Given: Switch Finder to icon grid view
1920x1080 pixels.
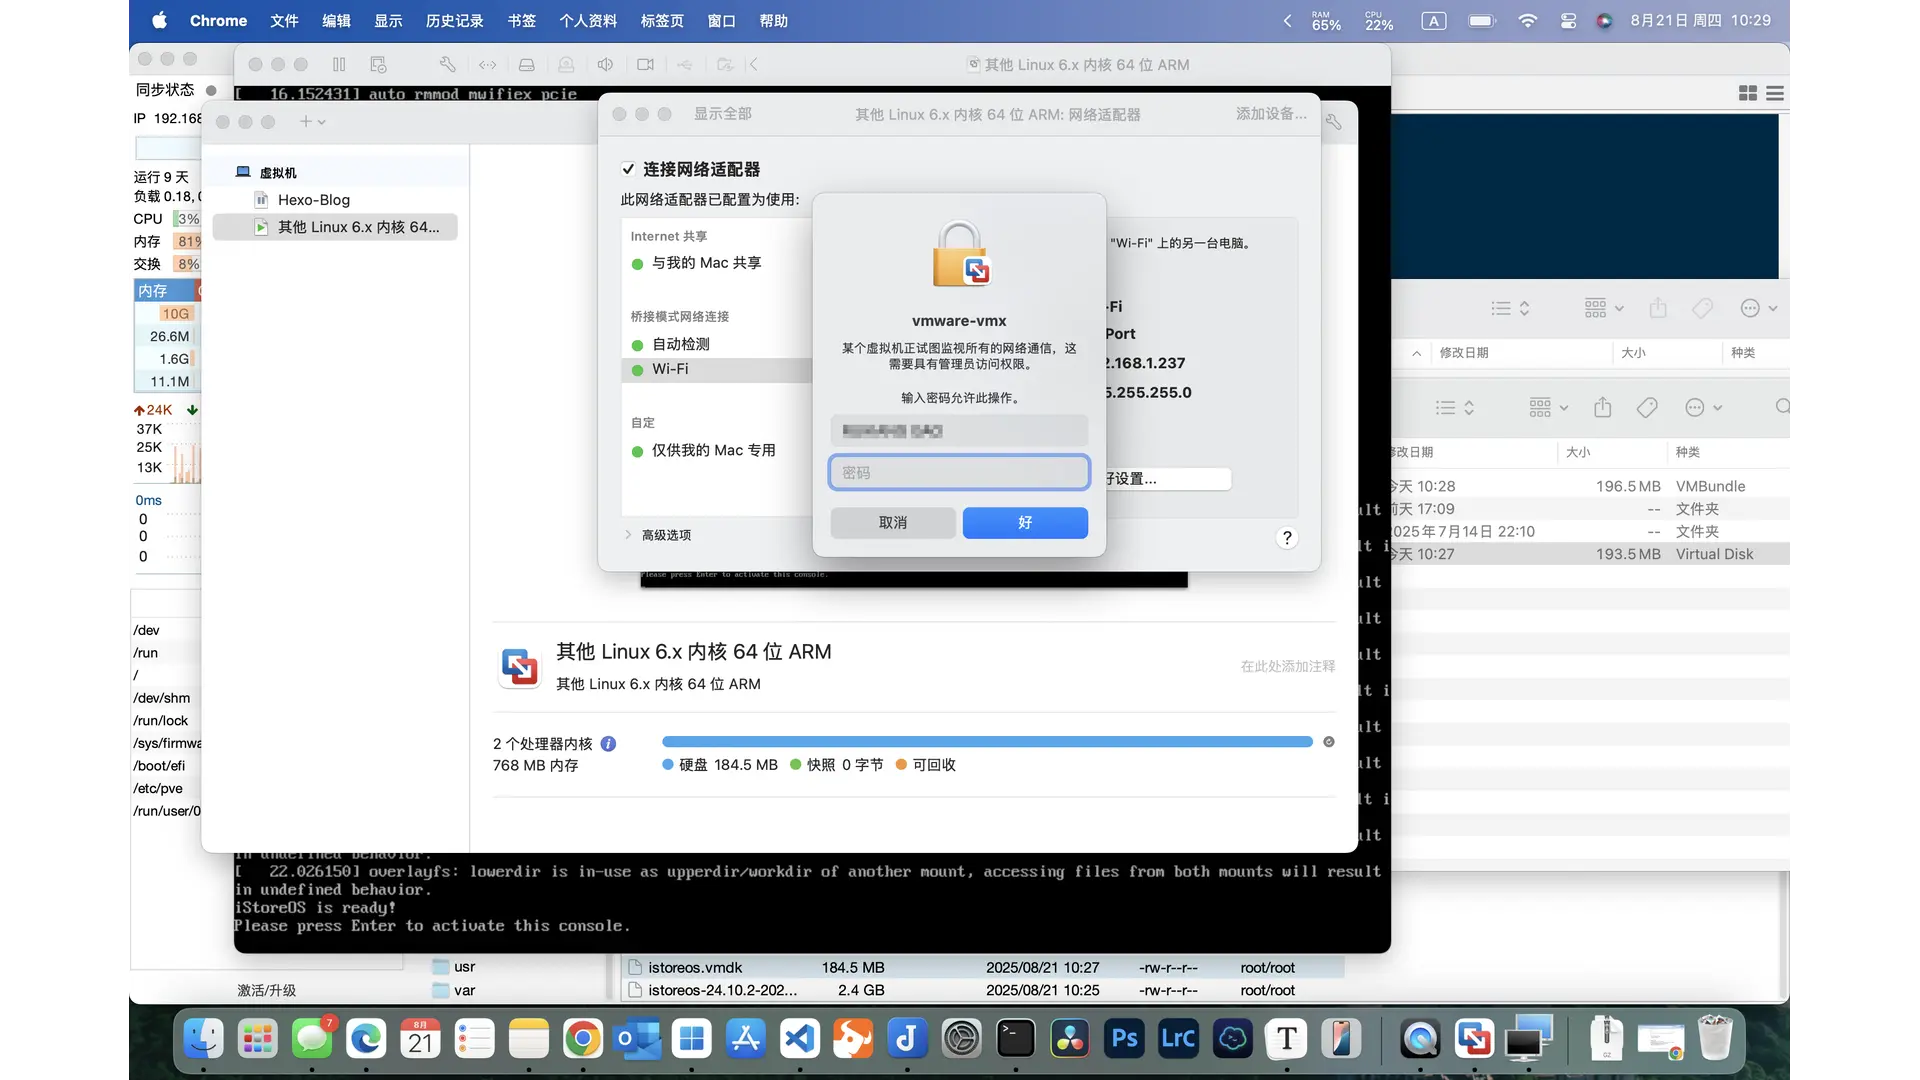Looking at the screenshot, I should pos(1748,93).
